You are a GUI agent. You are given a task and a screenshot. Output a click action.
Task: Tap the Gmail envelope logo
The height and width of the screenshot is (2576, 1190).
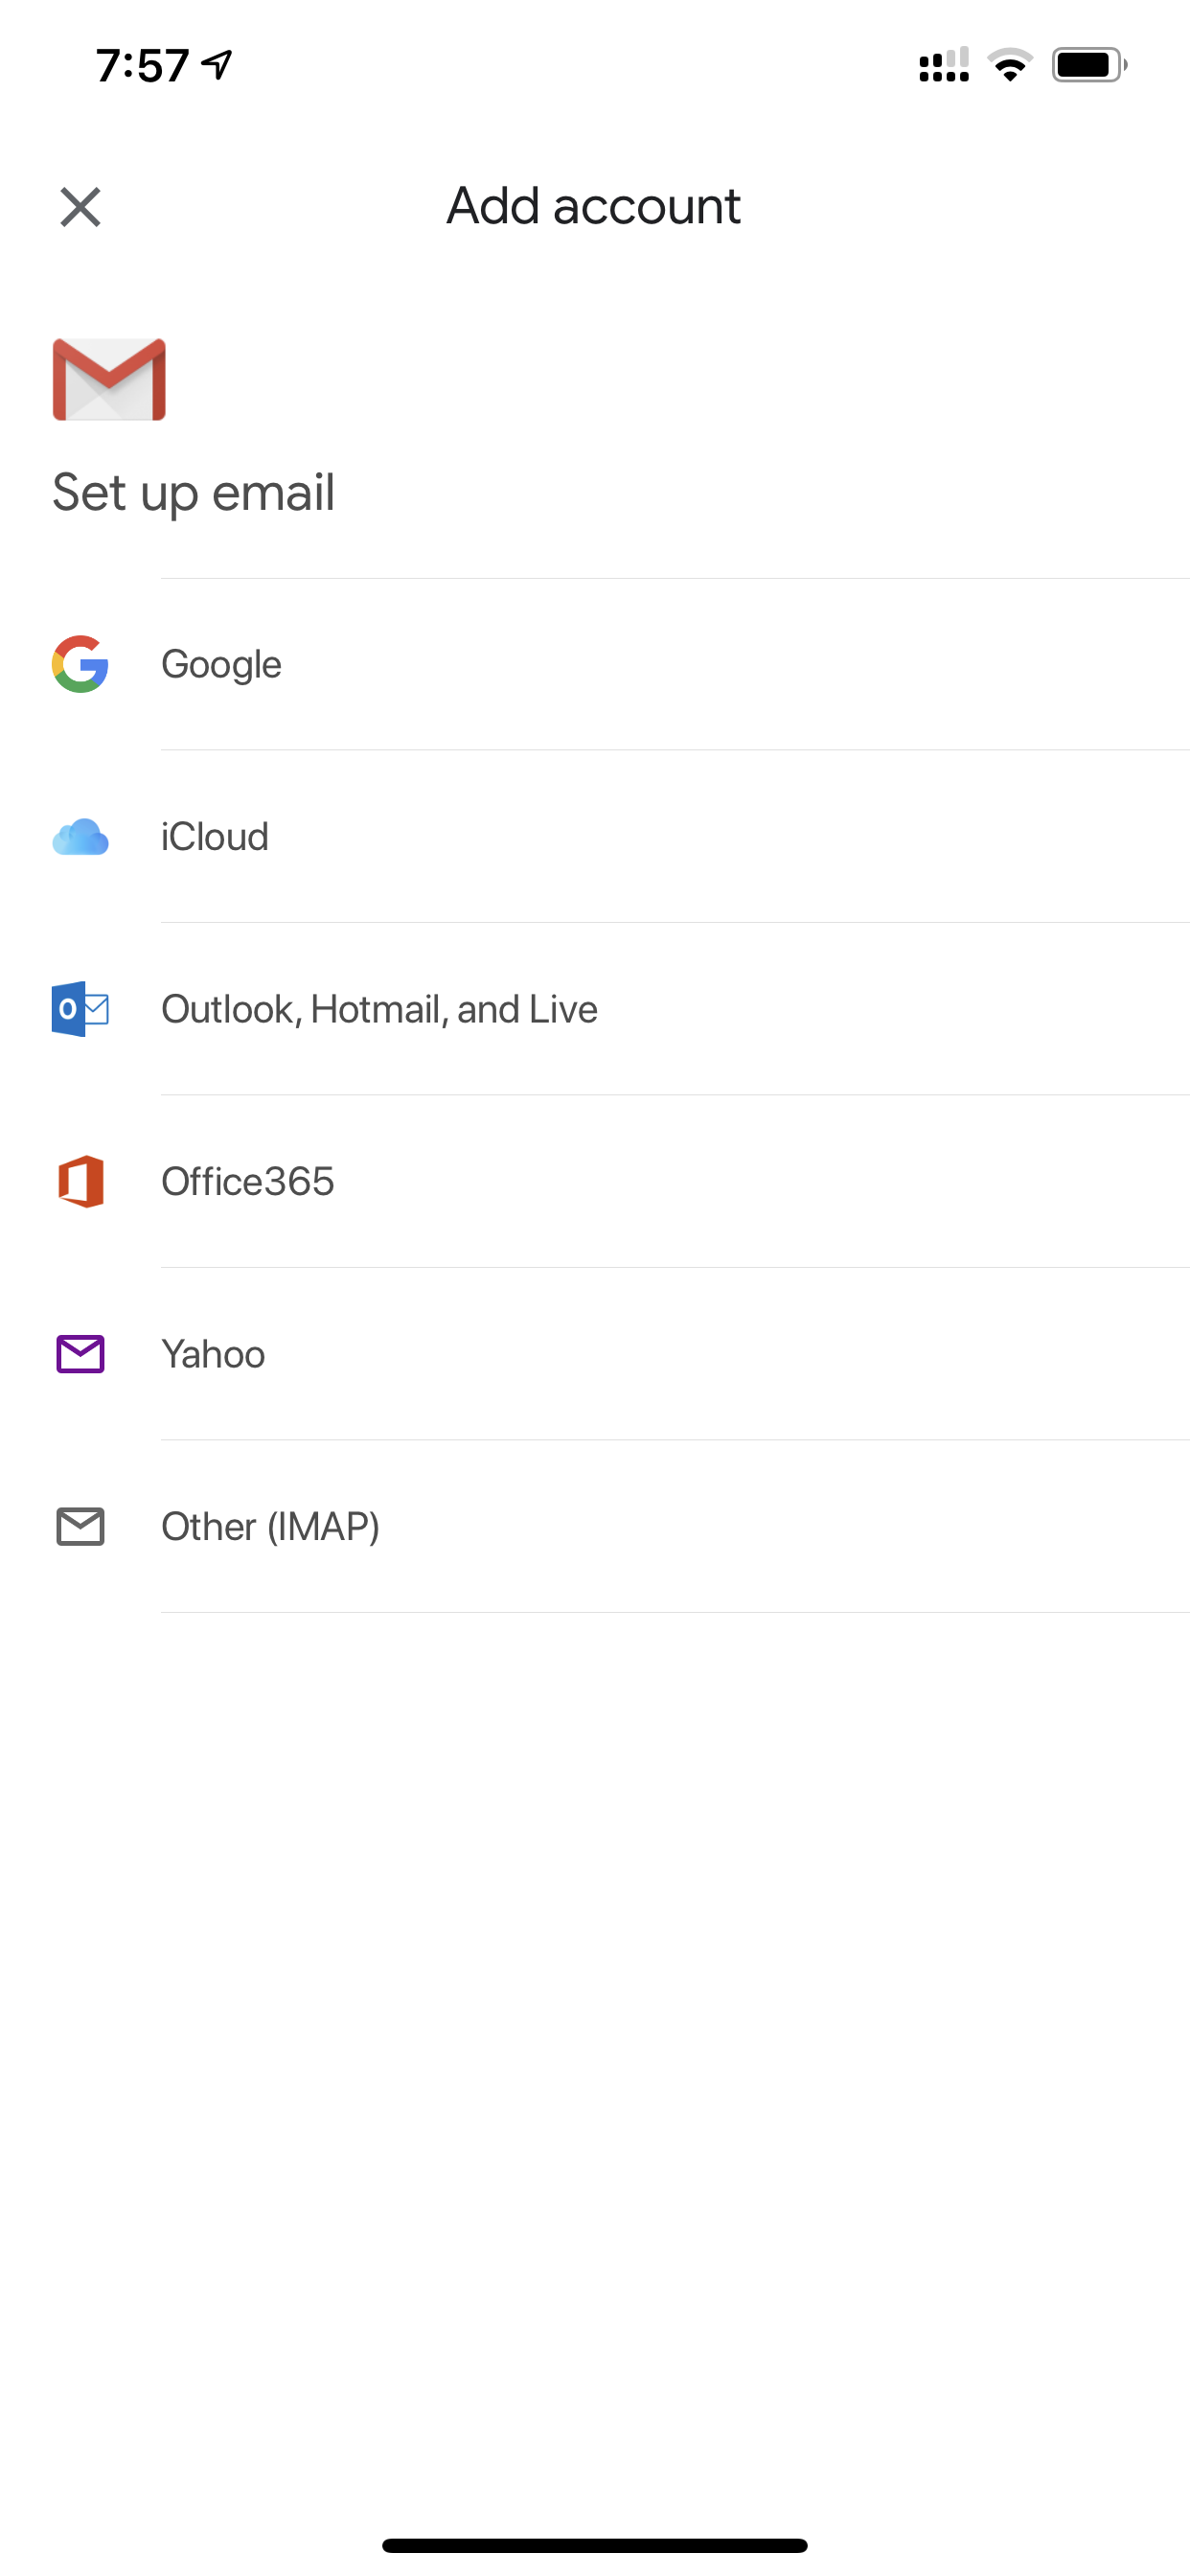coord(109,379)
